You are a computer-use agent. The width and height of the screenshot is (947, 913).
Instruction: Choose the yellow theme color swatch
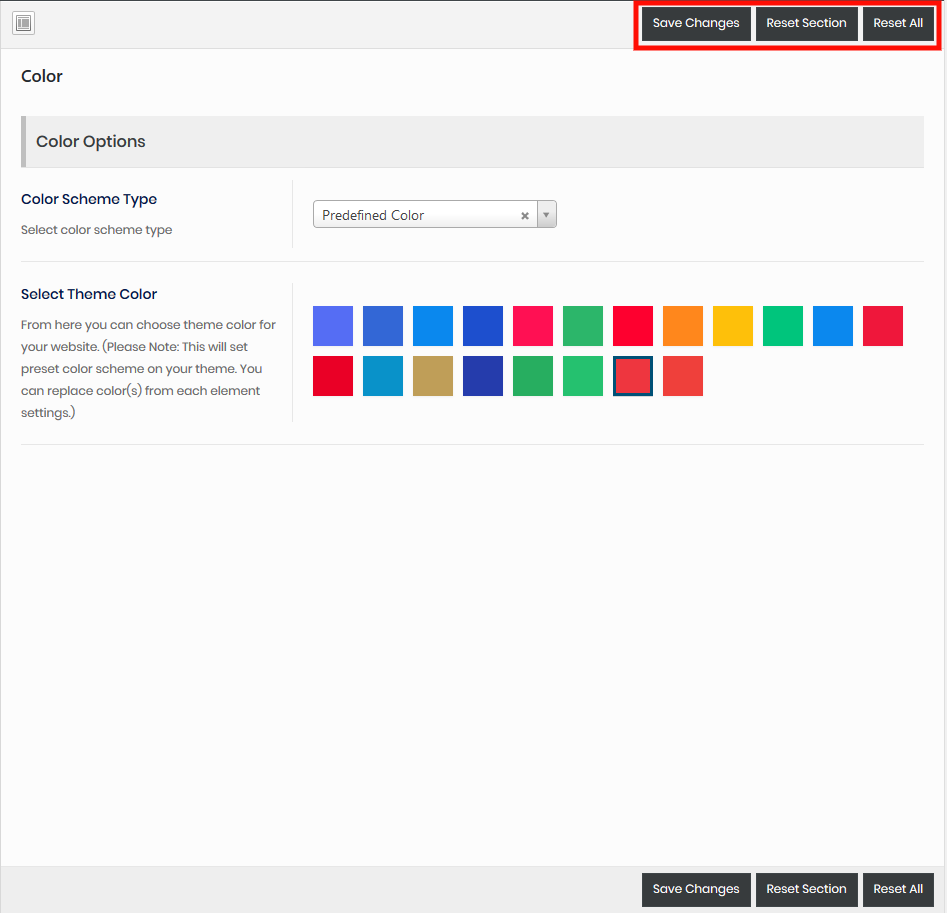[733, 326]
